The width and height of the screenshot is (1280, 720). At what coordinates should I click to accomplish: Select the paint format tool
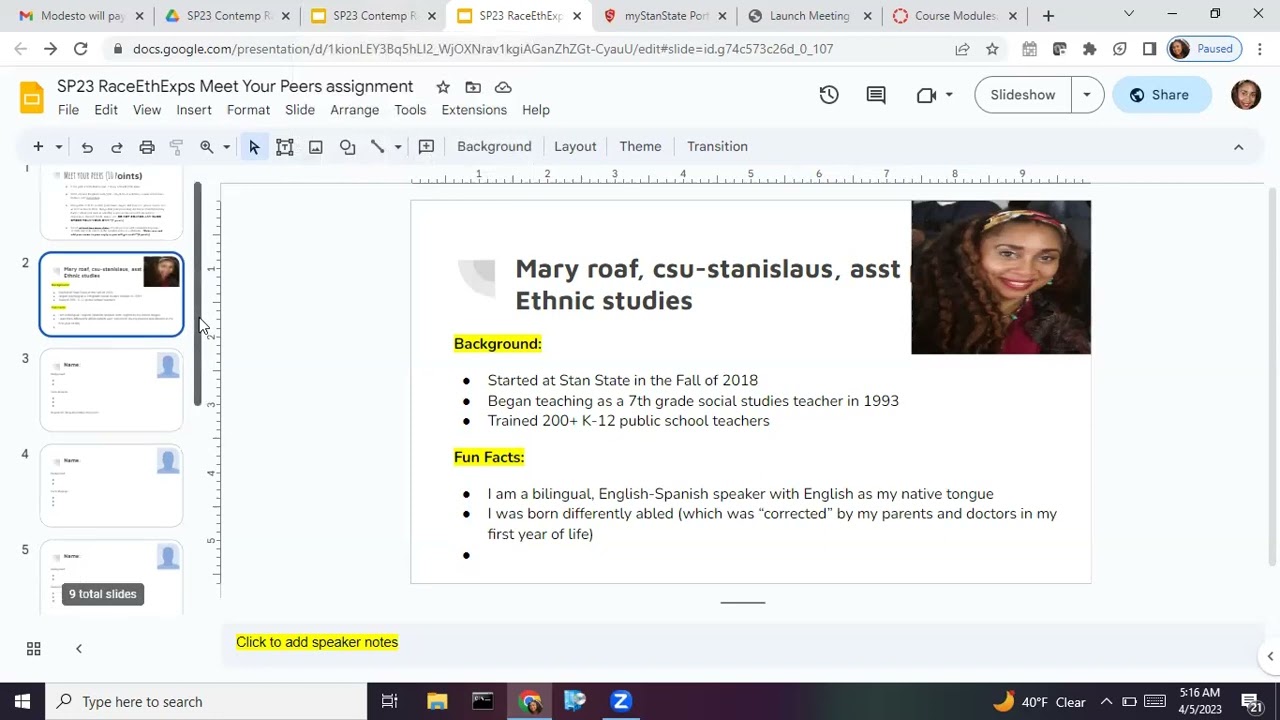point(177,147)
